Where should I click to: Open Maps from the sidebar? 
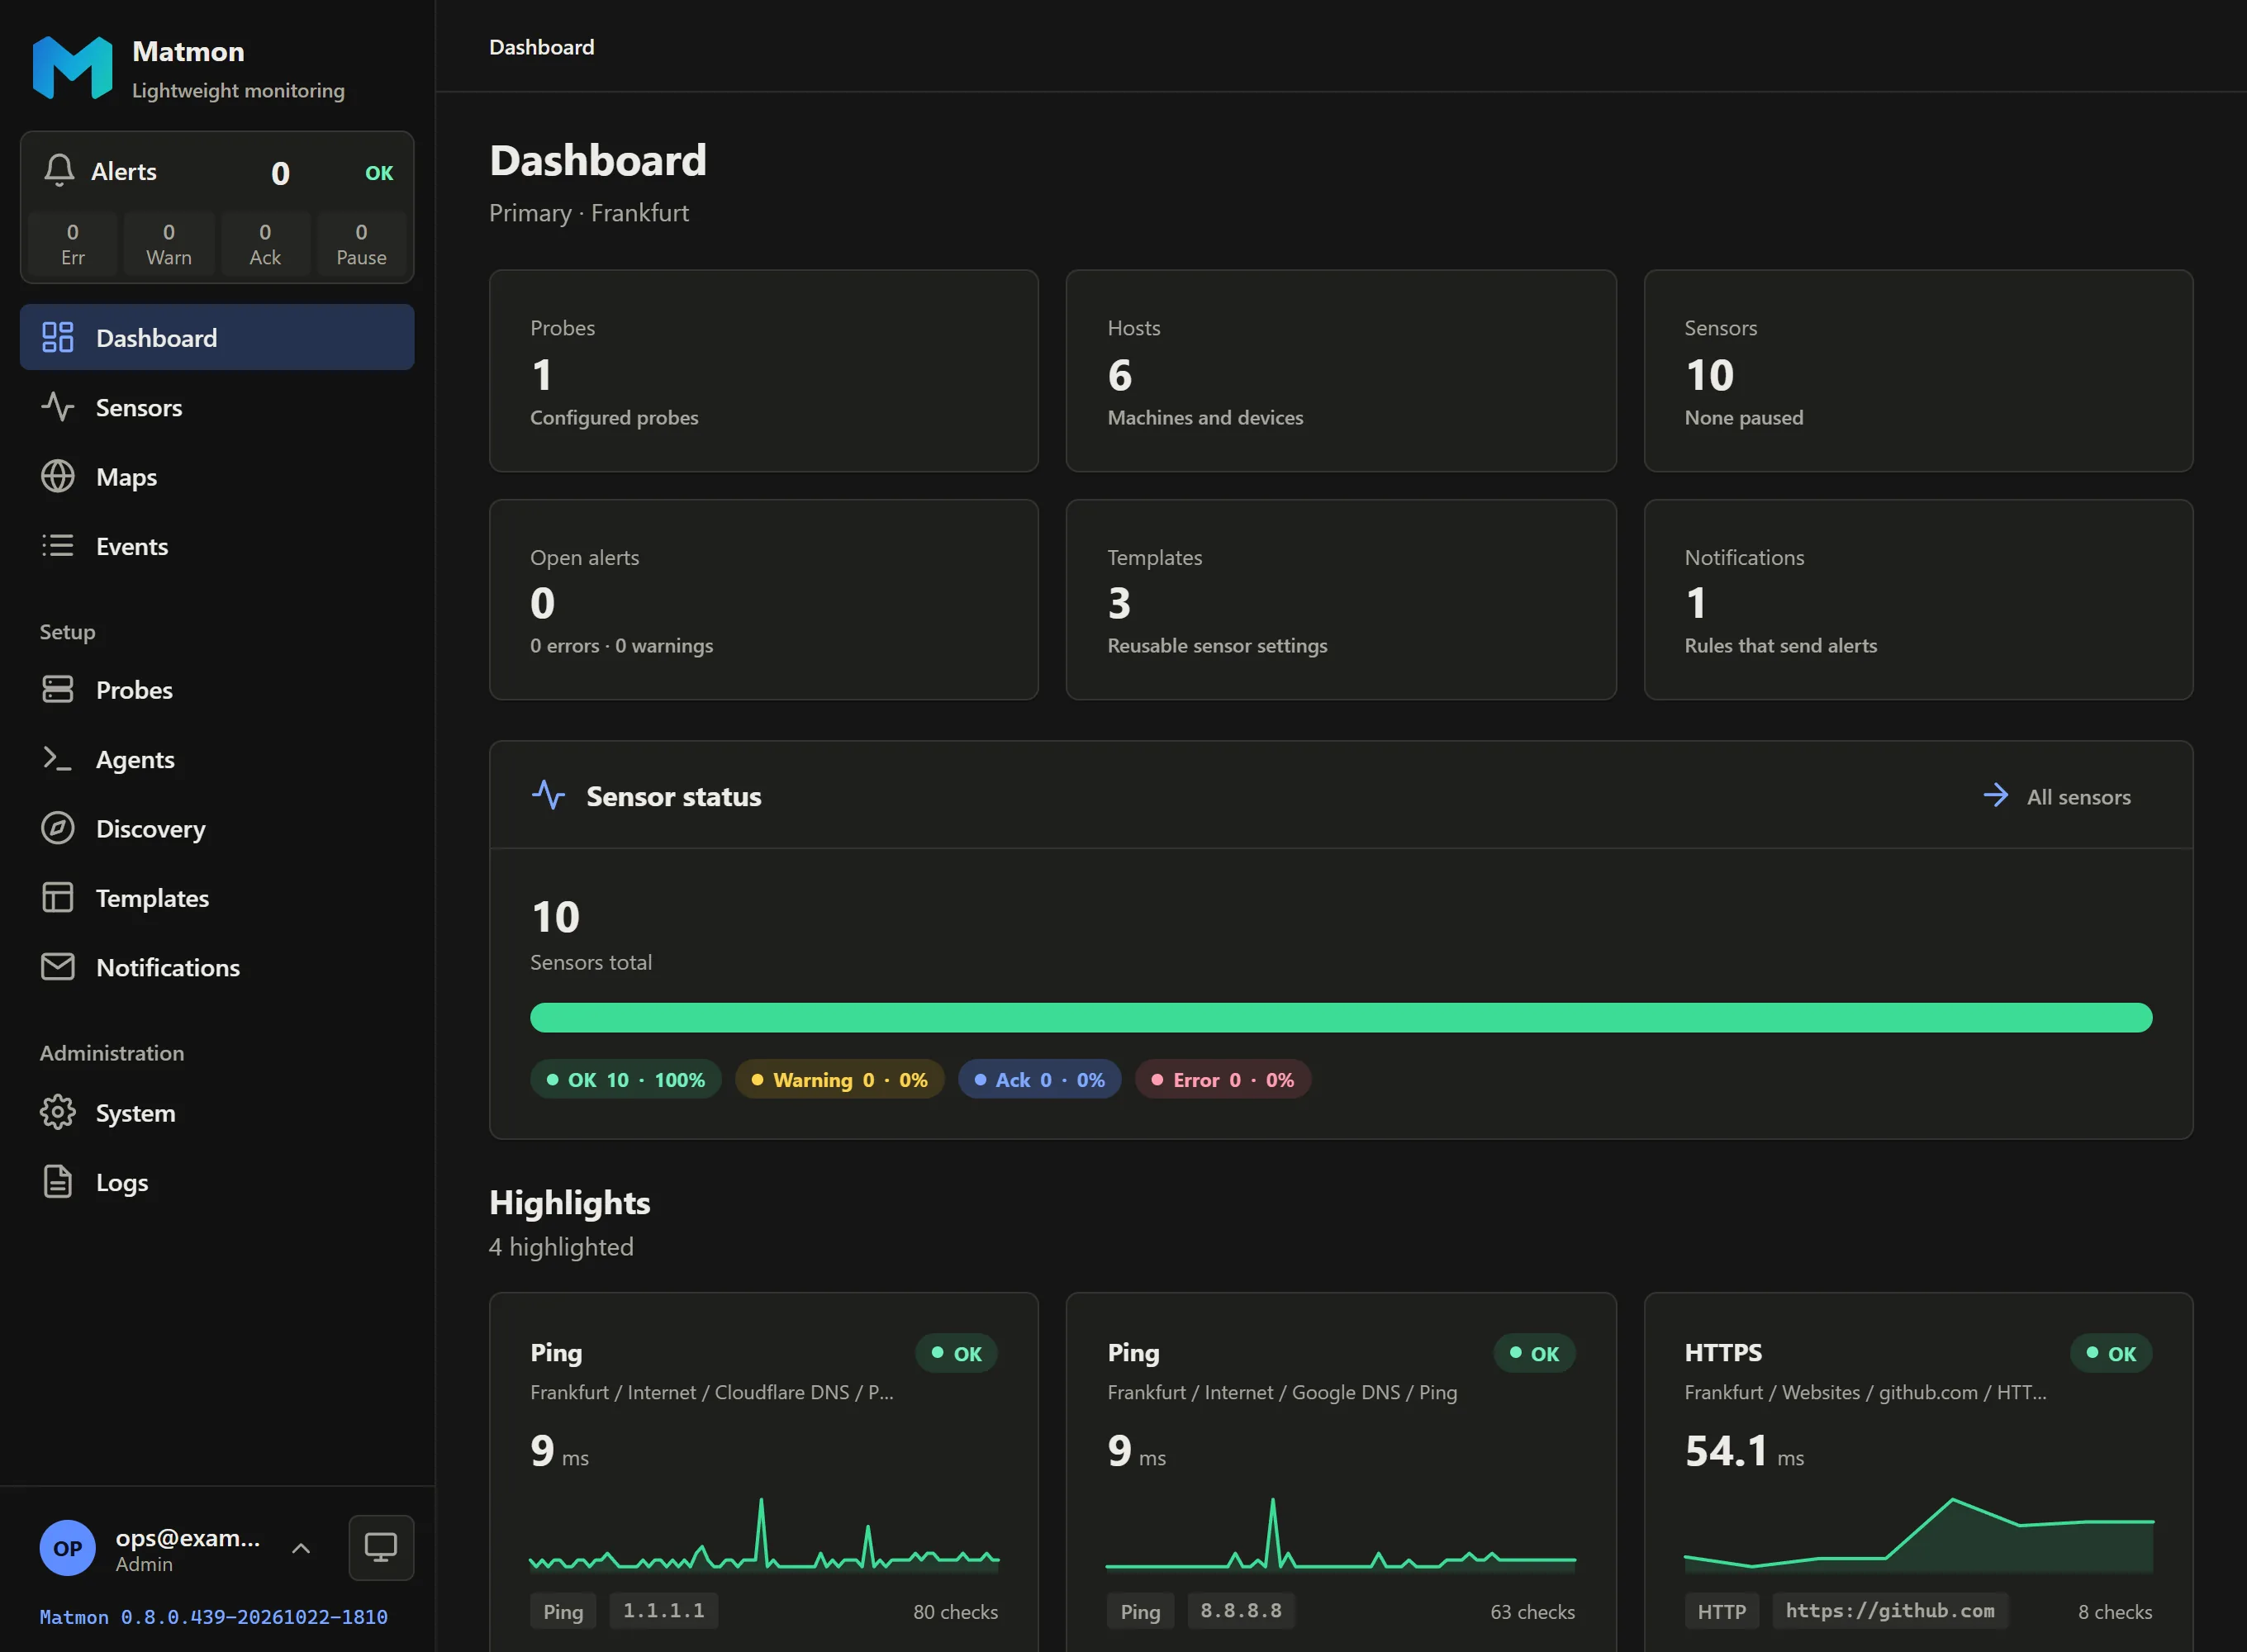click(217, 476)
